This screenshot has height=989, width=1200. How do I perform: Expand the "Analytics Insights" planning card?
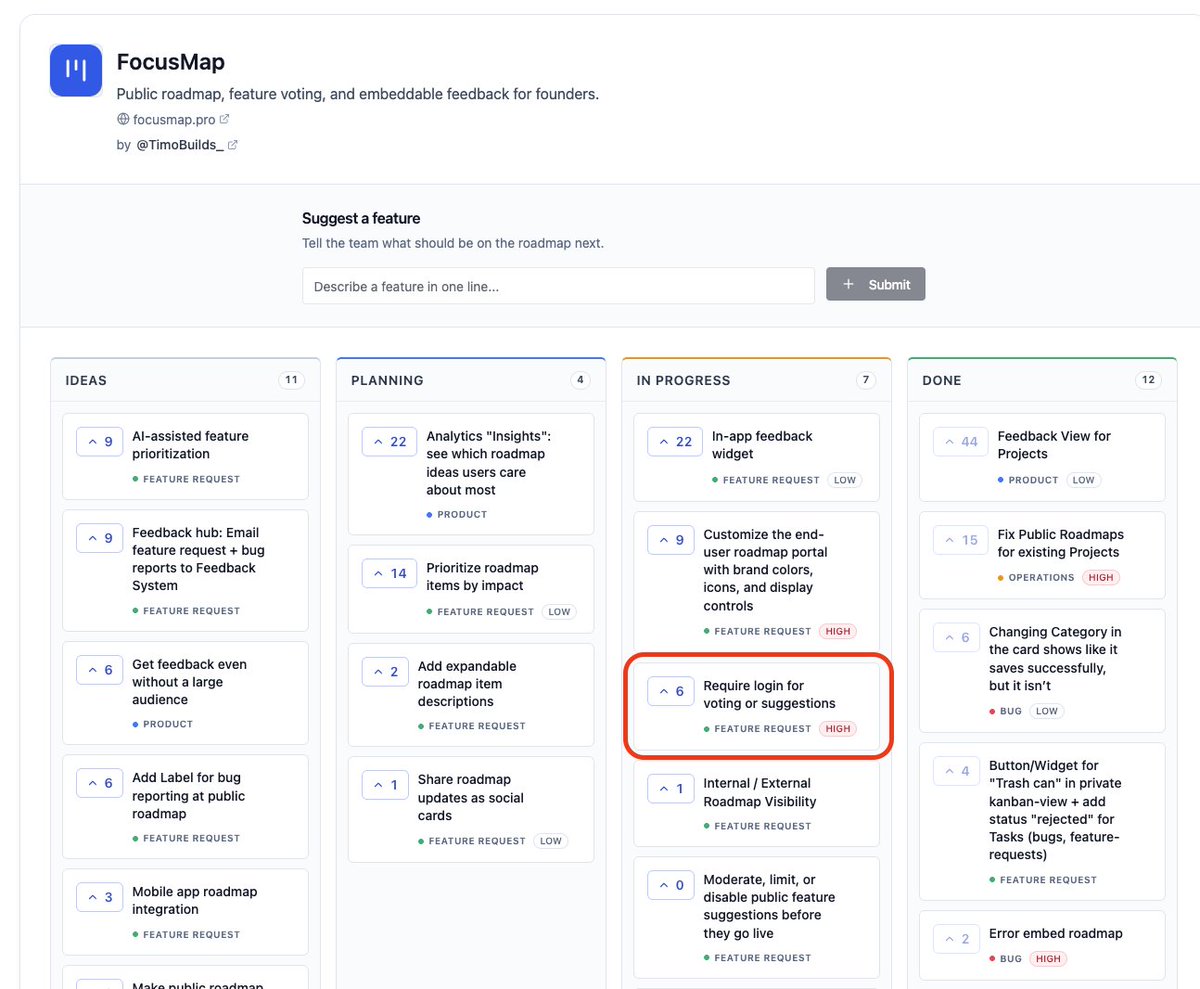[x=471, y=474]
